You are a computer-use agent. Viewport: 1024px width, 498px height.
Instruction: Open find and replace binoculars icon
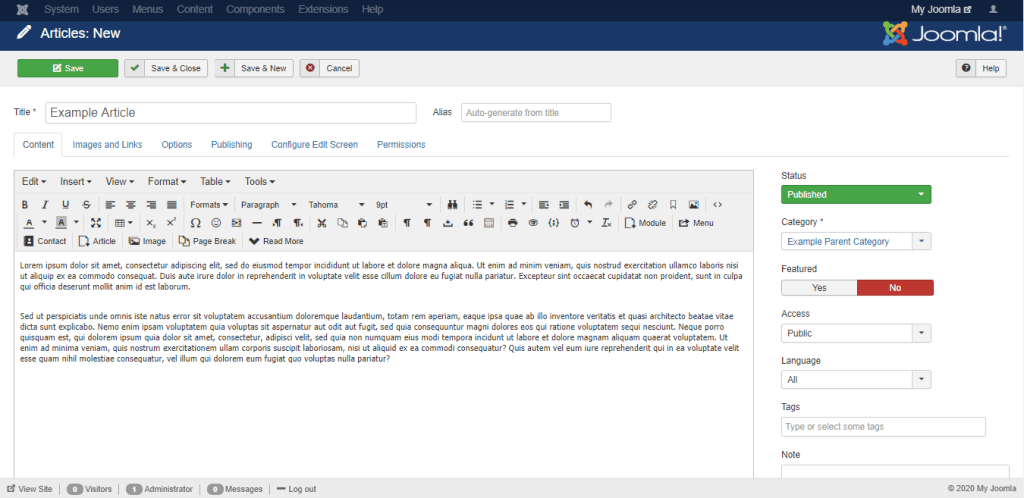(x=452, y=205)
